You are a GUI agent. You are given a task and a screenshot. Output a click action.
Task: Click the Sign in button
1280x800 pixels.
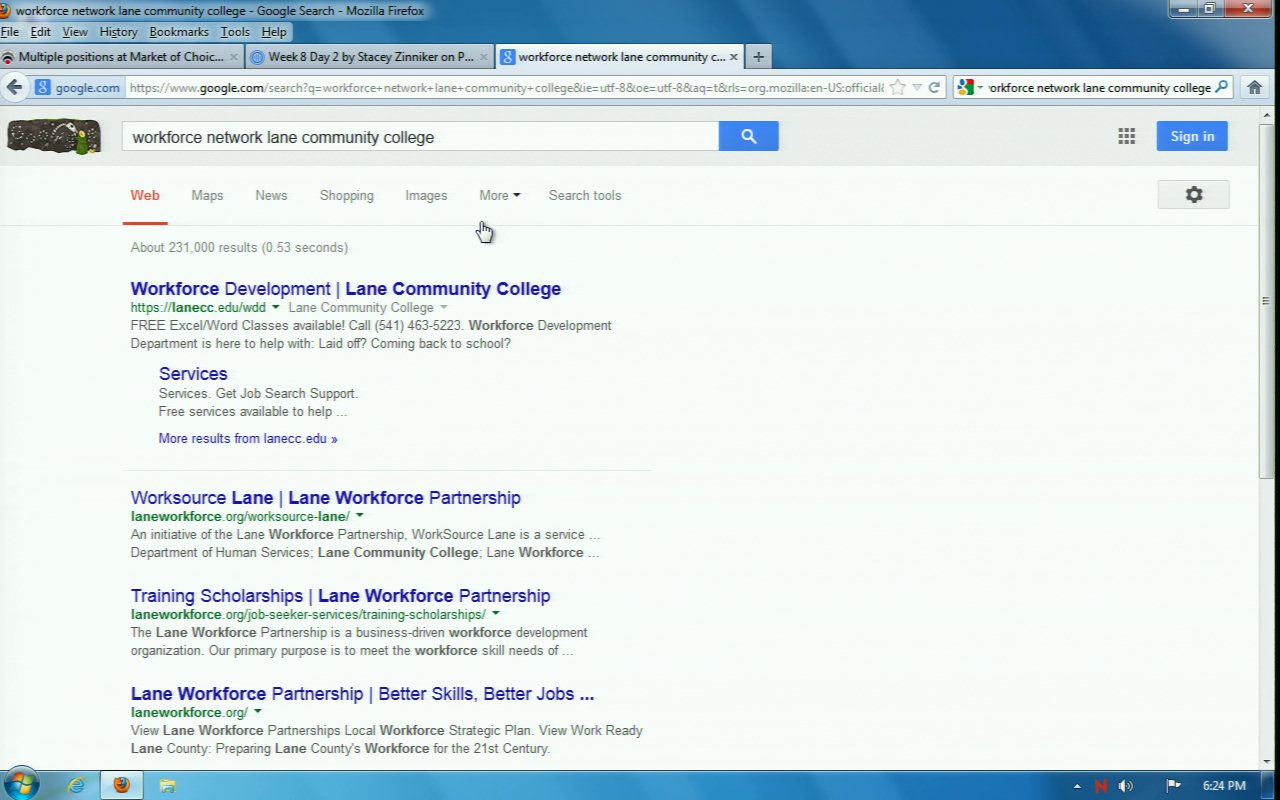(x=1191, y=137)
